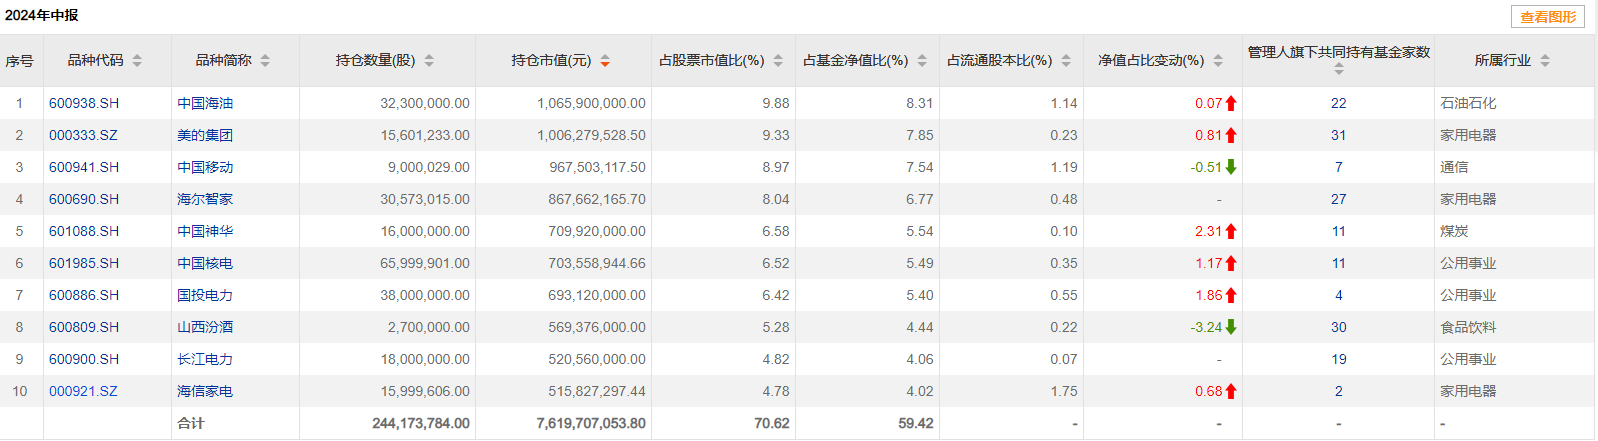The height and width of the screenshot is (441, 1598).
Task: Sort by 占基金净值比(%) sort arrows
Action: pos(922,61)
